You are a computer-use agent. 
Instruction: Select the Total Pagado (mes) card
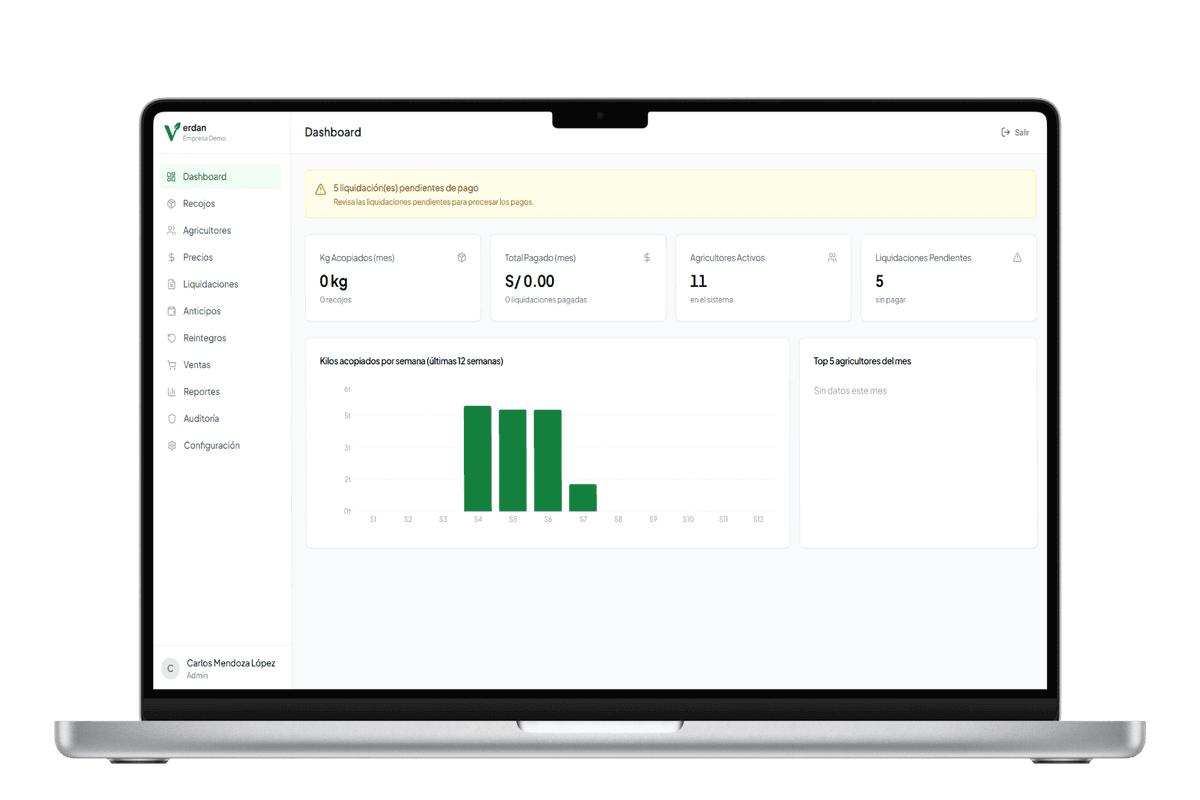click(x=578, y=278)
